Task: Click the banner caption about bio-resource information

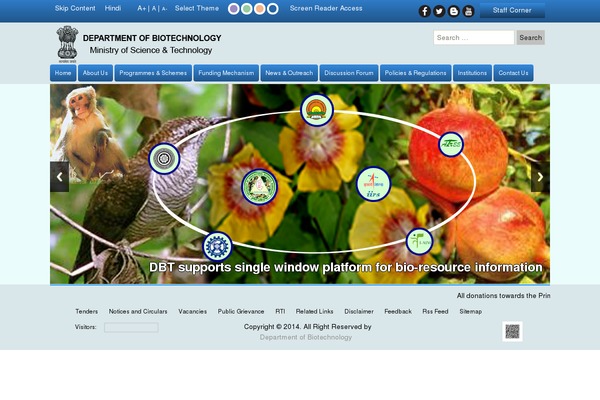Action: tap(346, 267)
